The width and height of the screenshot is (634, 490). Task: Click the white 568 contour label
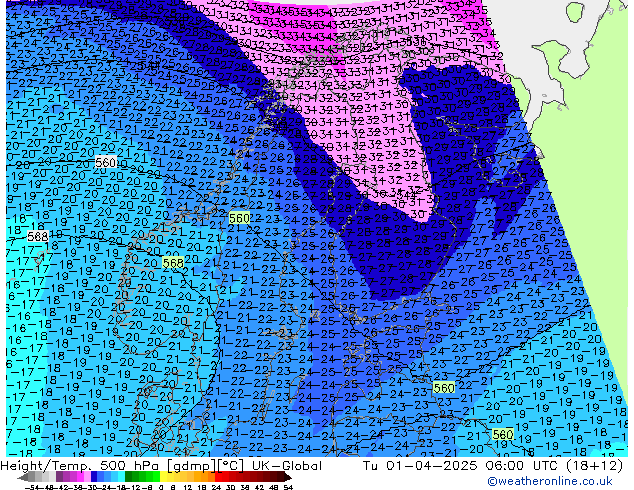pyautogui.click(x=38, y=237)
